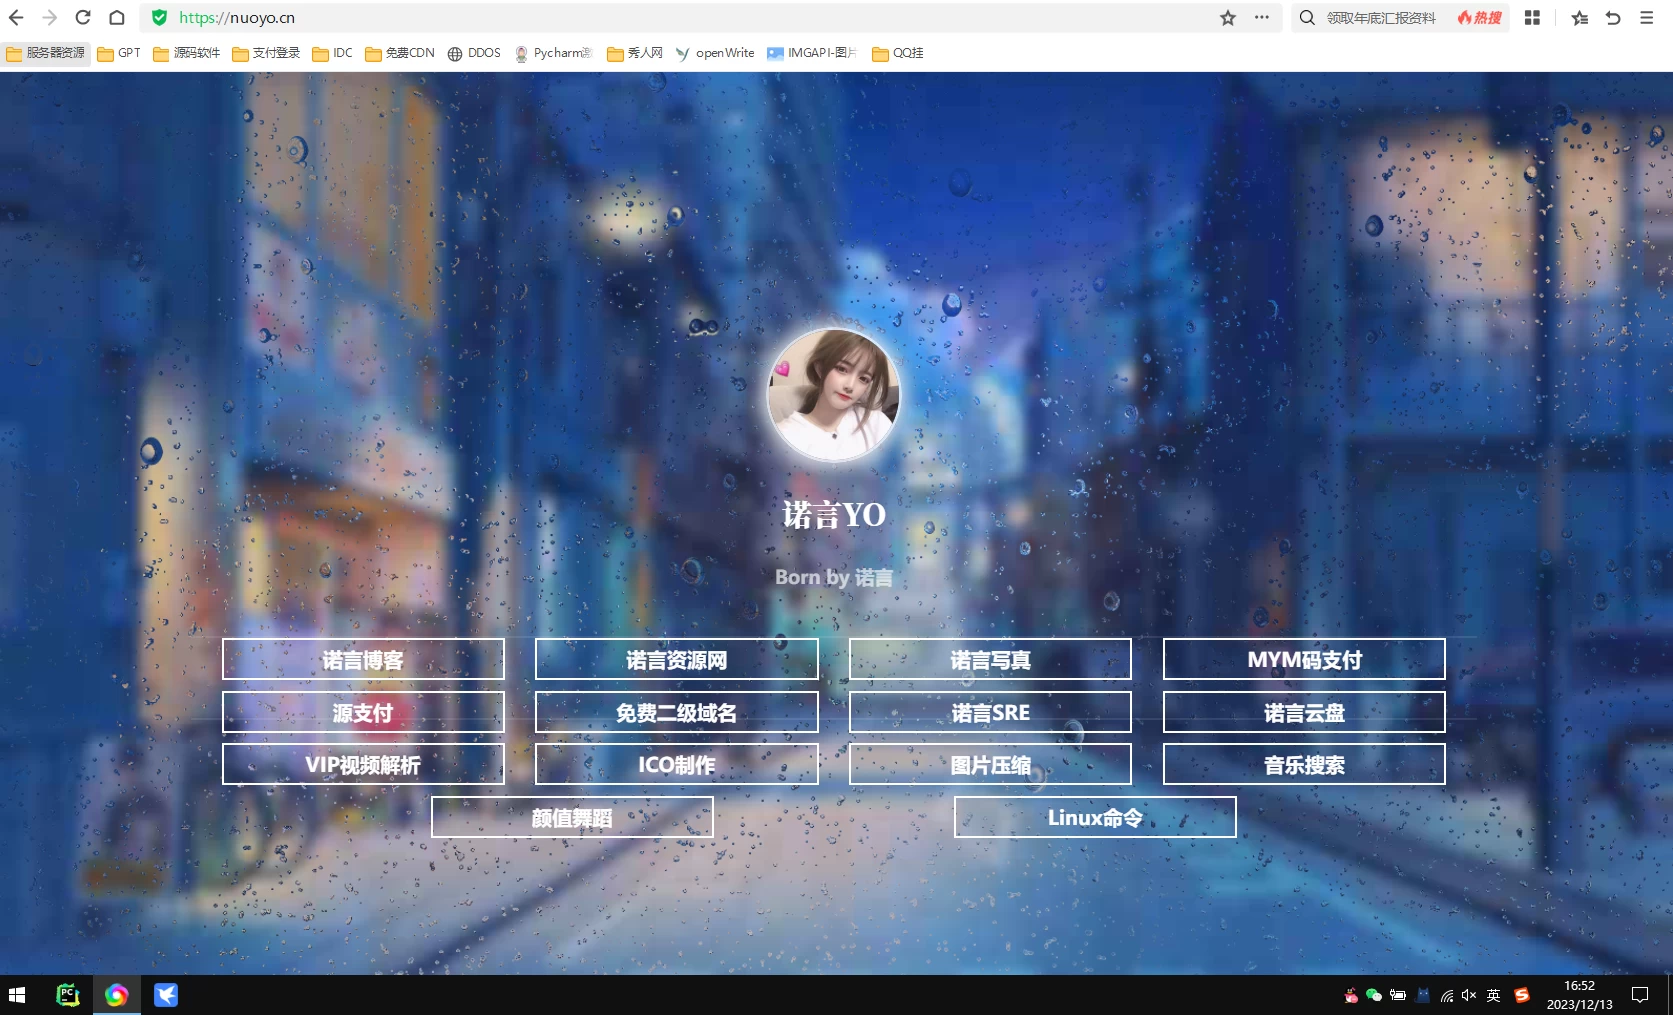Open the 源码软件 bookmarks folder
Image resolution: width=1673 pixels, height=1015 pixels.
tap(186, 53)
